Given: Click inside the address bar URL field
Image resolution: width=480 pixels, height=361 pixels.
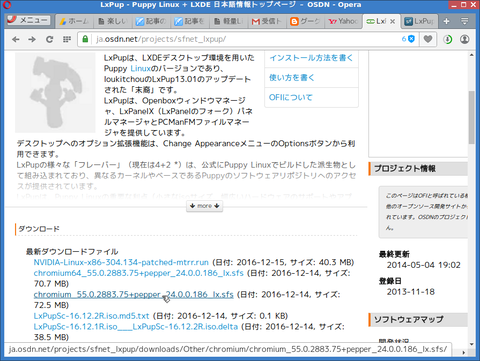Looking at the screenshot, I should point(247,39).
